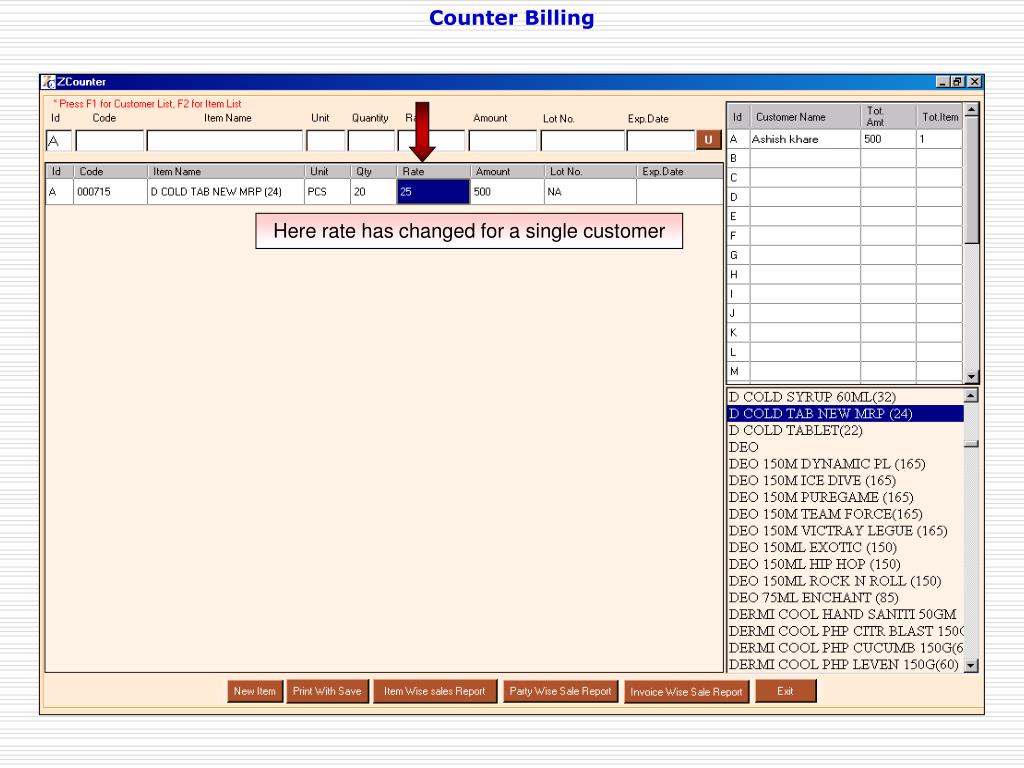Viewport: 1024px width, 768px height.
Task: Click the Lot No. cell NA
Action: [x=590, y=192]
